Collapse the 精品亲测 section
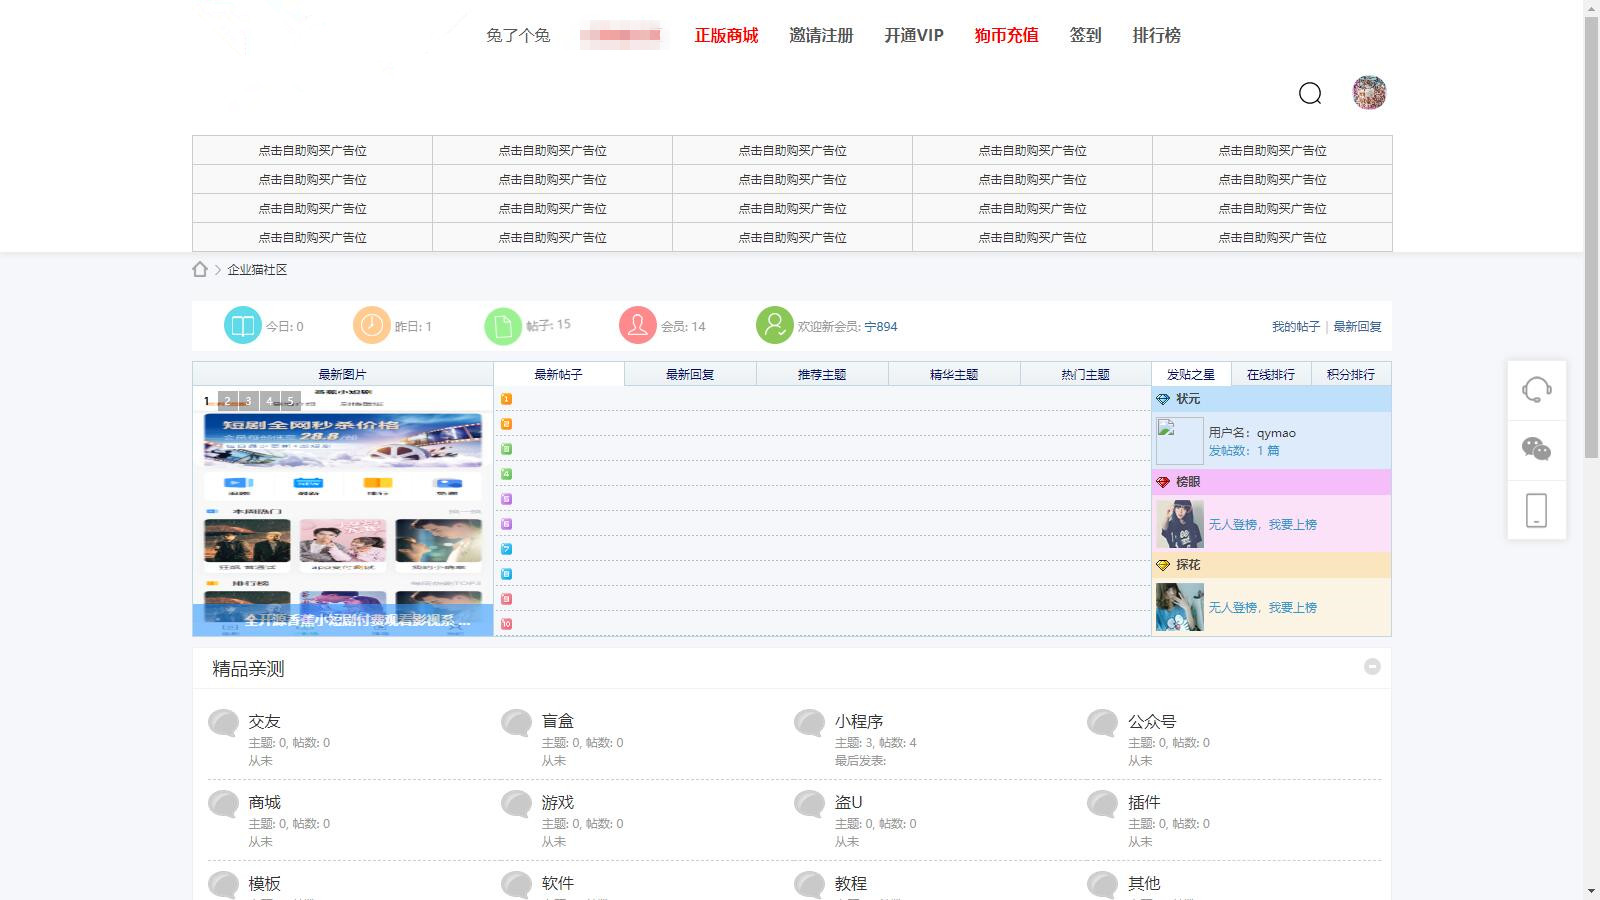Image resolution: width=1600 pixels, height=900 pixels. pos(1372,667)
